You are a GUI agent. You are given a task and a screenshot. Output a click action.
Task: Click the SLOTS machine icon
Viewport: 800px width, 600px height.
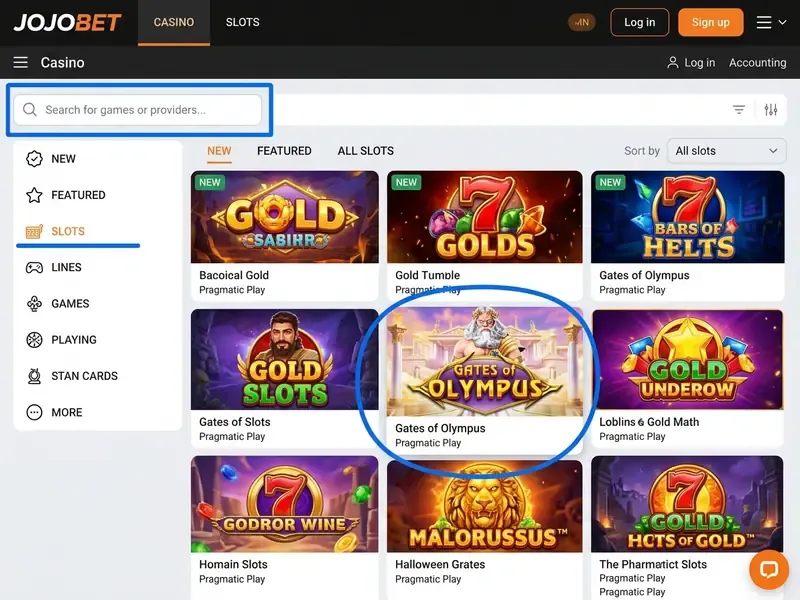(x=34, y=231)
